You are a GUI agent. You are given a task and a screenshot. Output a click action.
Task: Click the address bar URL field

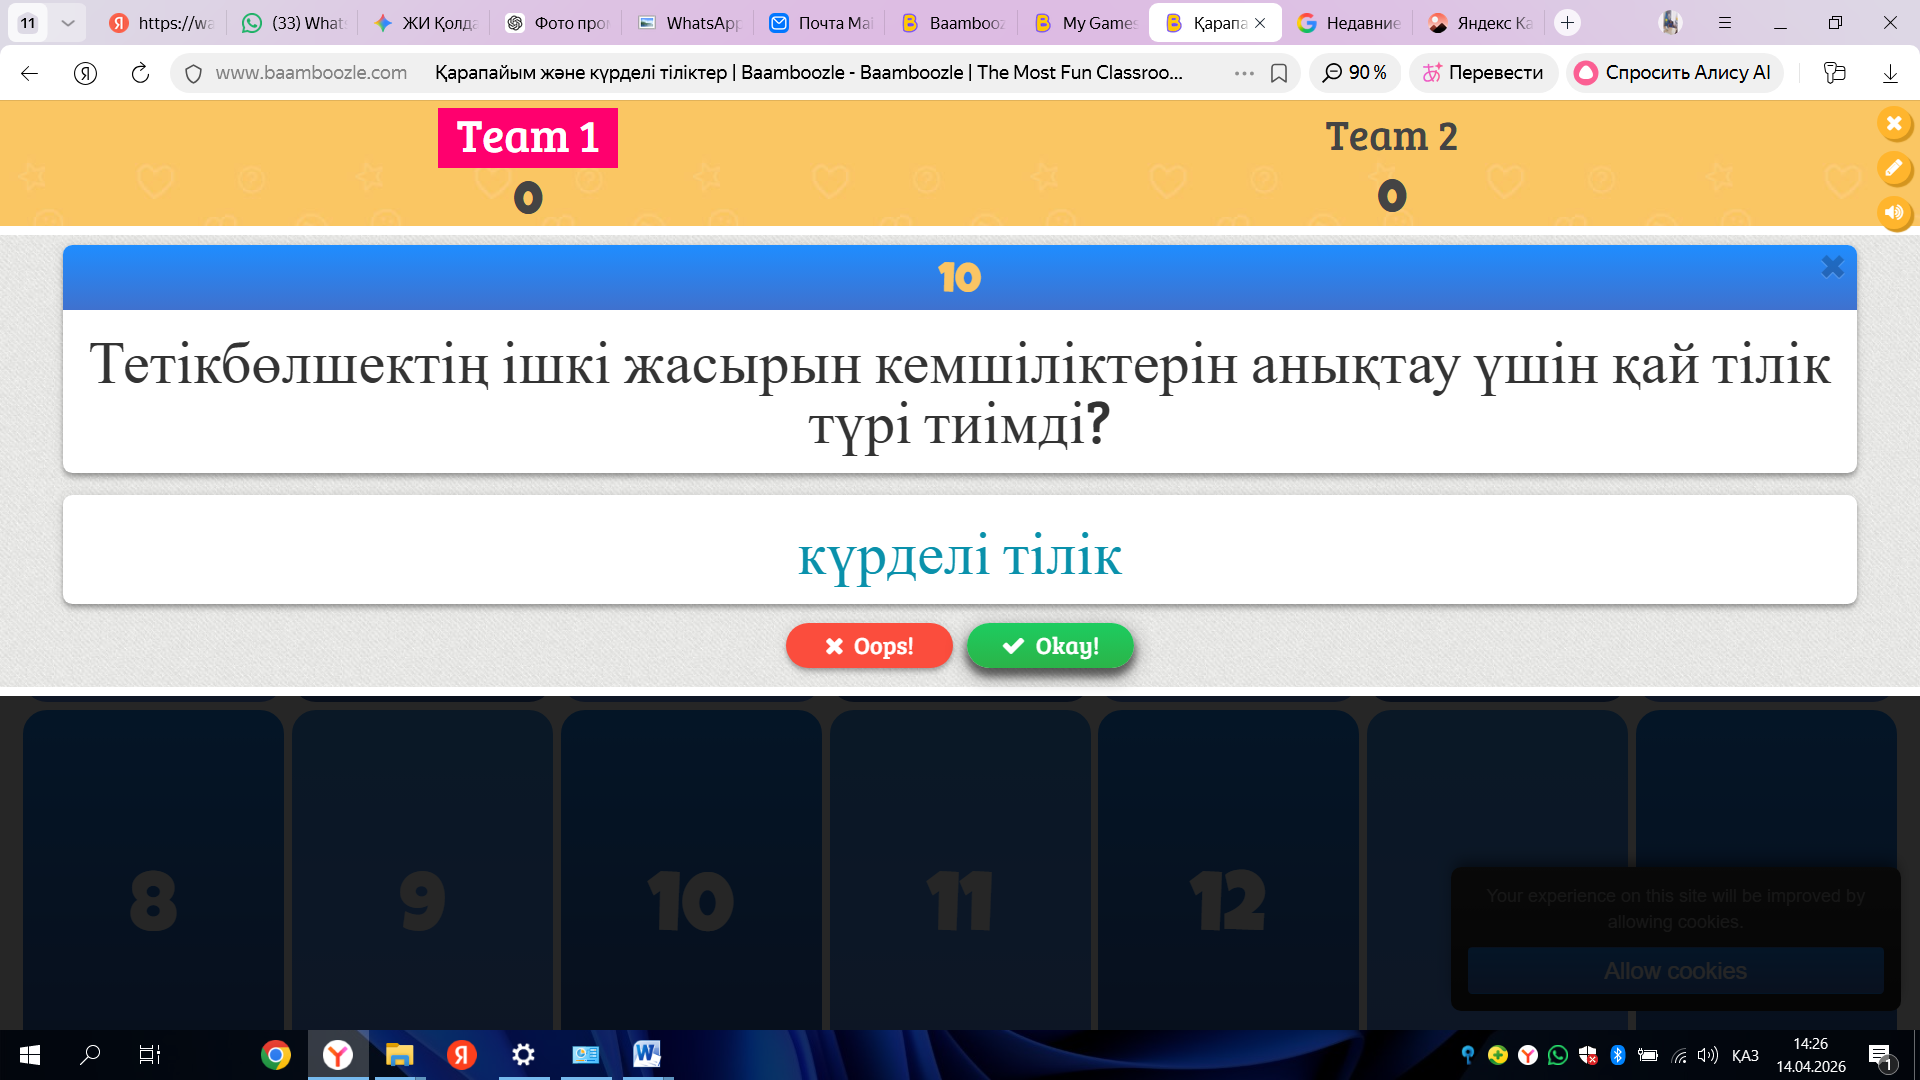tap(700, 73)
